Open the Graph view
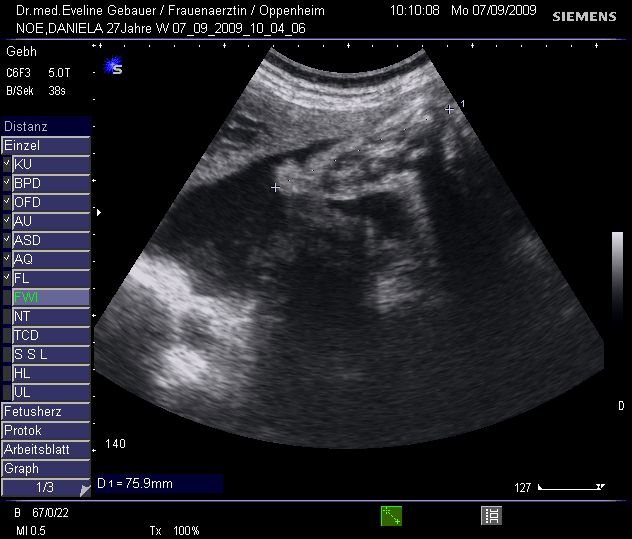Viewport: 632px width, 539px height. [x=46, y=468]
